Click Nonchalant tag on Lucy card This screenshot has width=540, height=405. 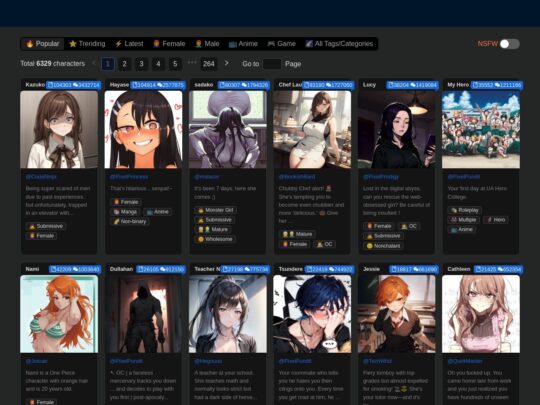(x=383, y=246)
